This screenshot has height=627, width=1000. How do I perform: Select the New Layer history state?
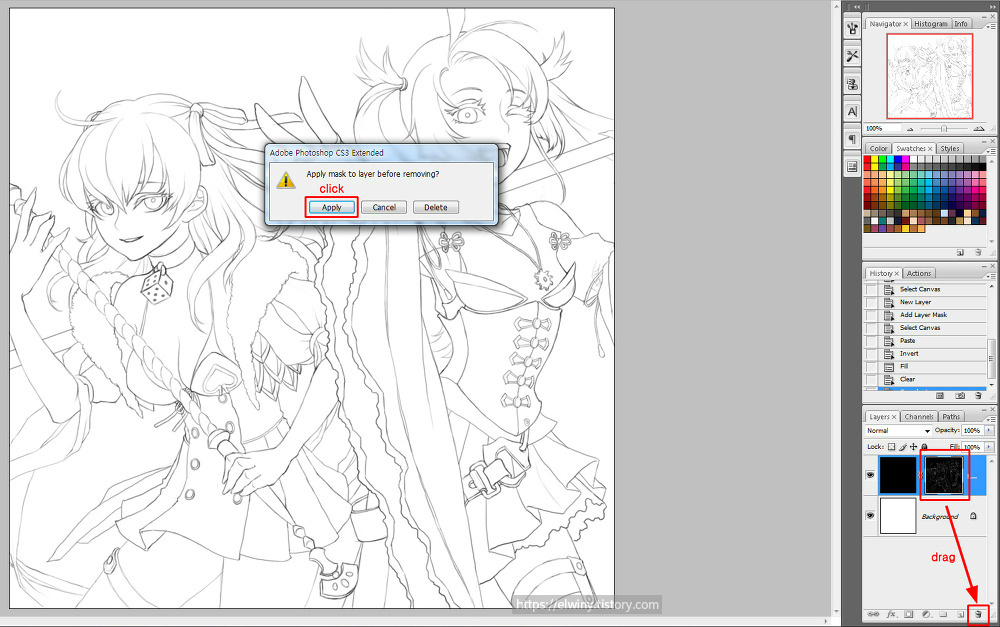pos(934,302)
